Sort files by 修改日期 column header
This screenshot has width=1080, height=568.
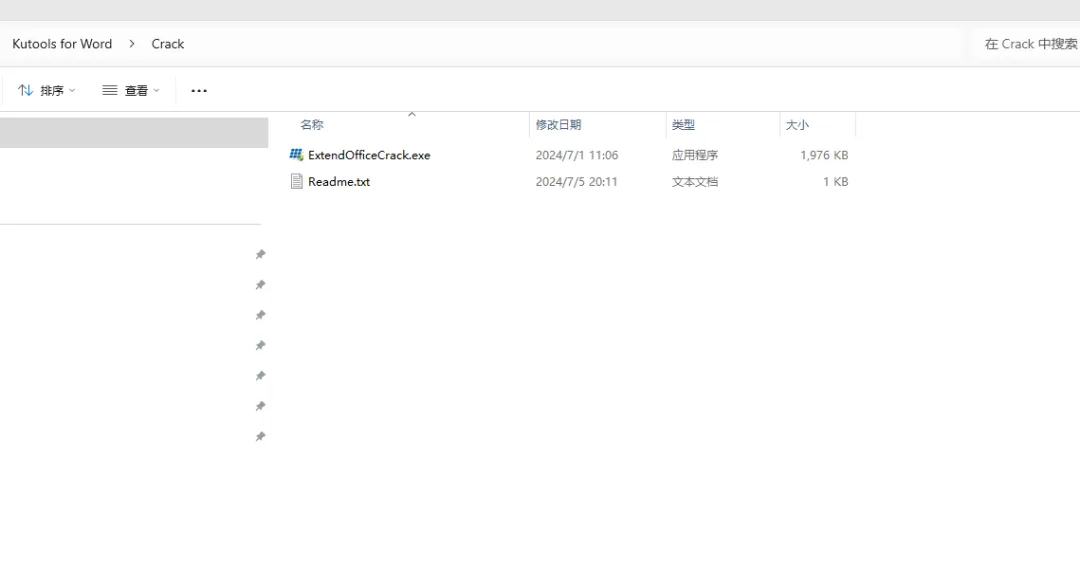tap(559, 125)
